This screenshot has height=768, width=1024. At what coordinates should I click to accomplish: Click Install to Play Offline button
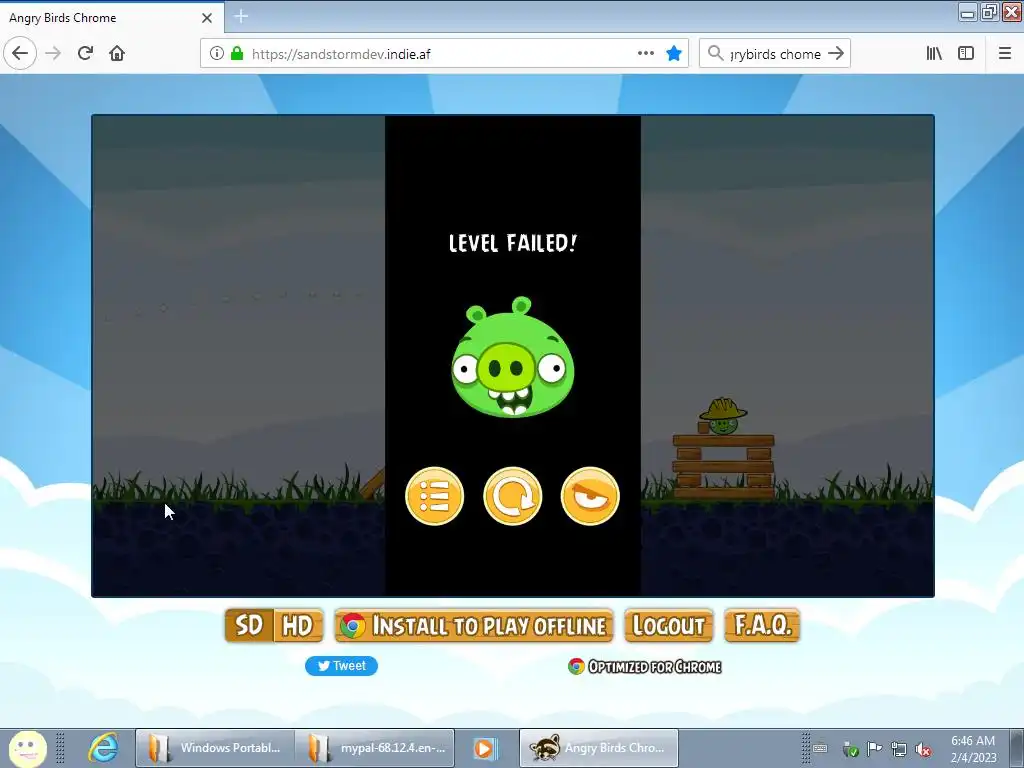474,626
